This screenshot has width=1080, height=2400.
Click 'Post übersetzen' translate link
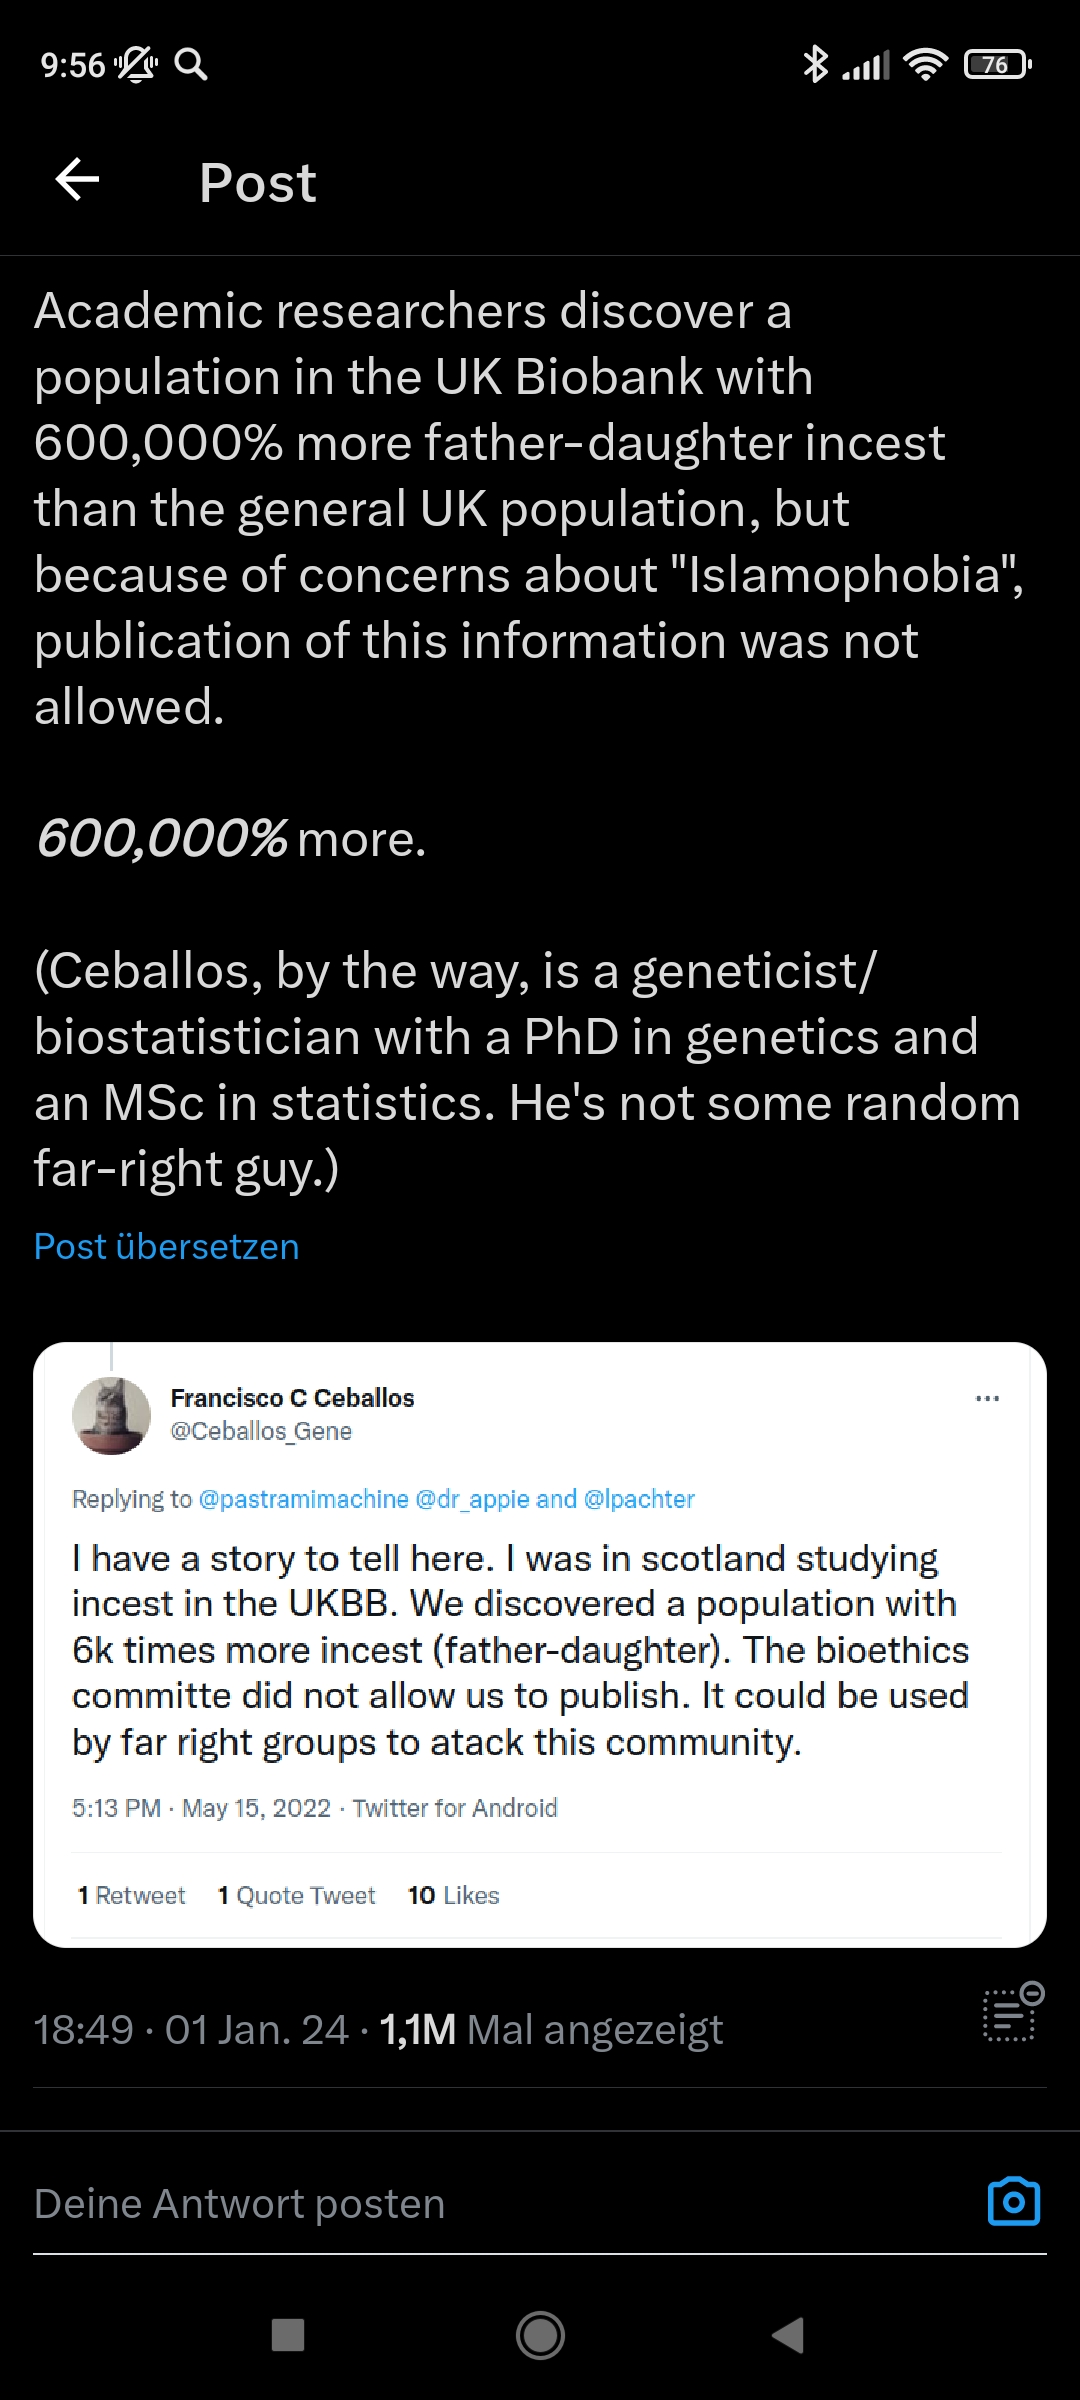[166, 1246]
